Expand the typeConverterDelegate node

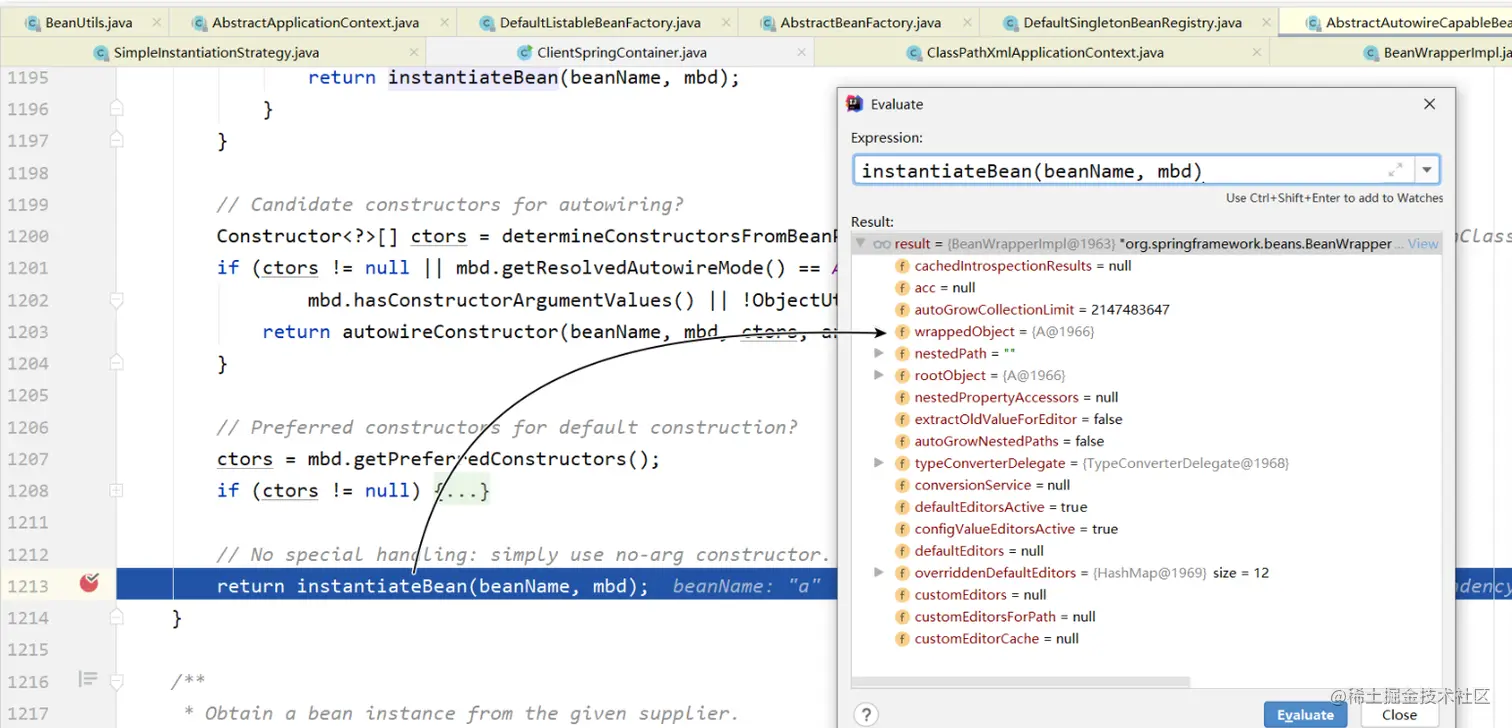(x=879, y=463)
